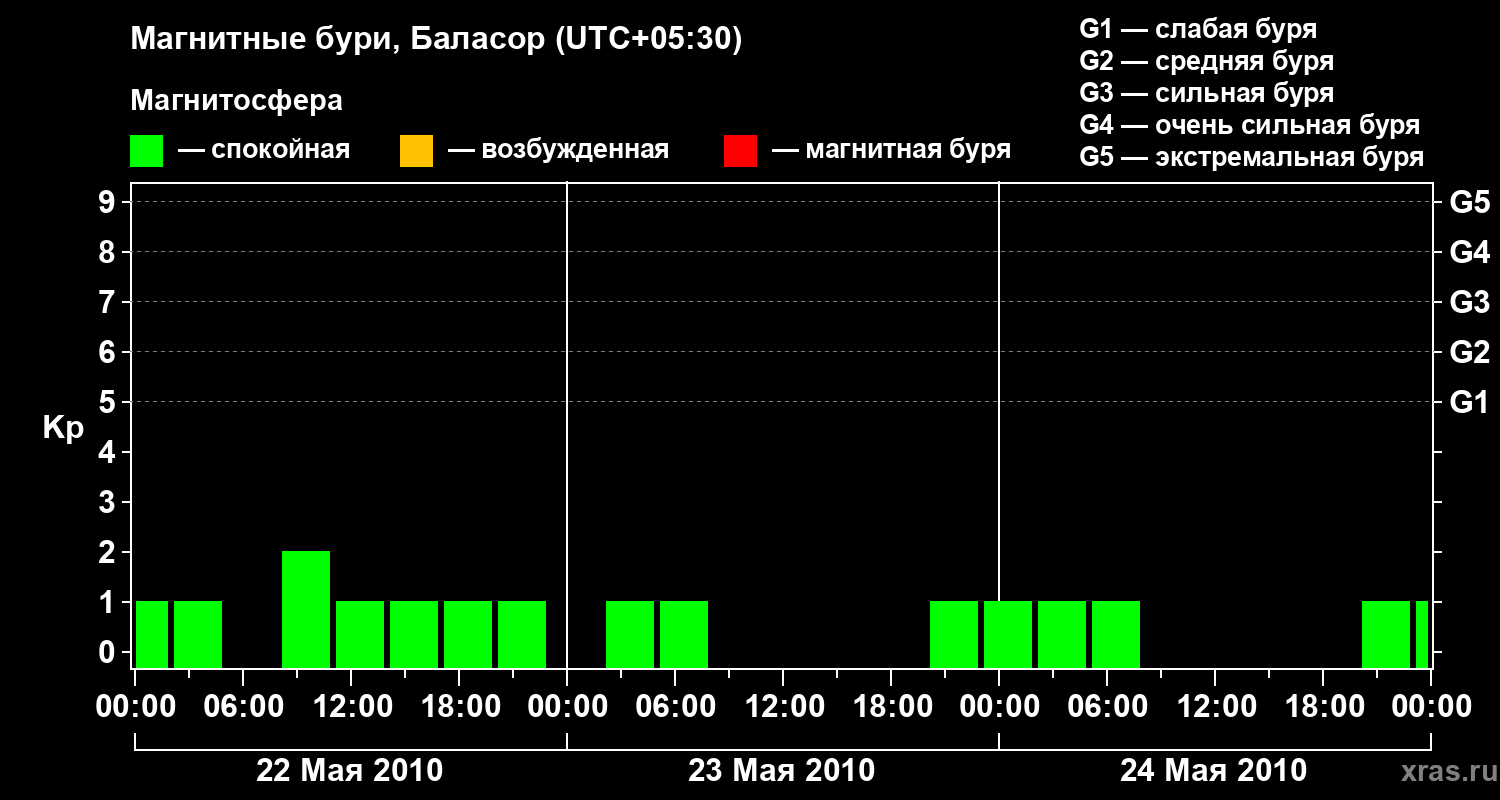The width and height of the screenshot is (1500, 800).
Task: Click the title 'Магнитные бури, Баласор (UTC+05:30)'
Action: 436,40
